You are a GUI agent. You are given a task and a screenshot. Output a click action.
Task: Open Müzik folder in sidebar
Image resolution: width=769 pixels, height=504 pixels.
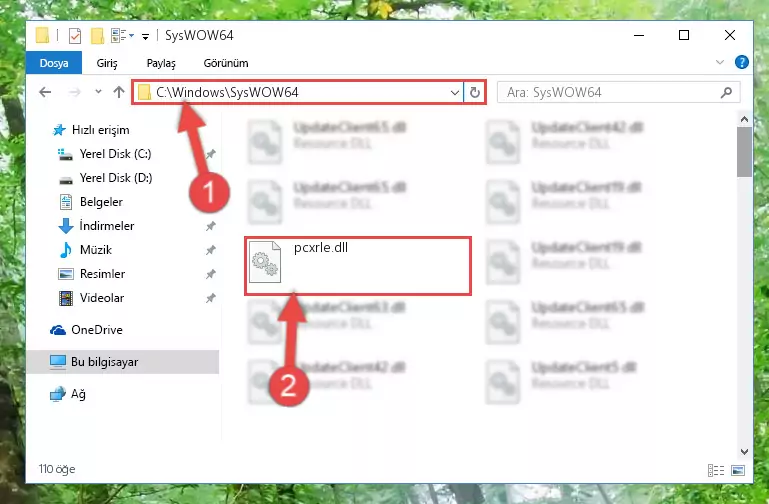click(96, 250)
